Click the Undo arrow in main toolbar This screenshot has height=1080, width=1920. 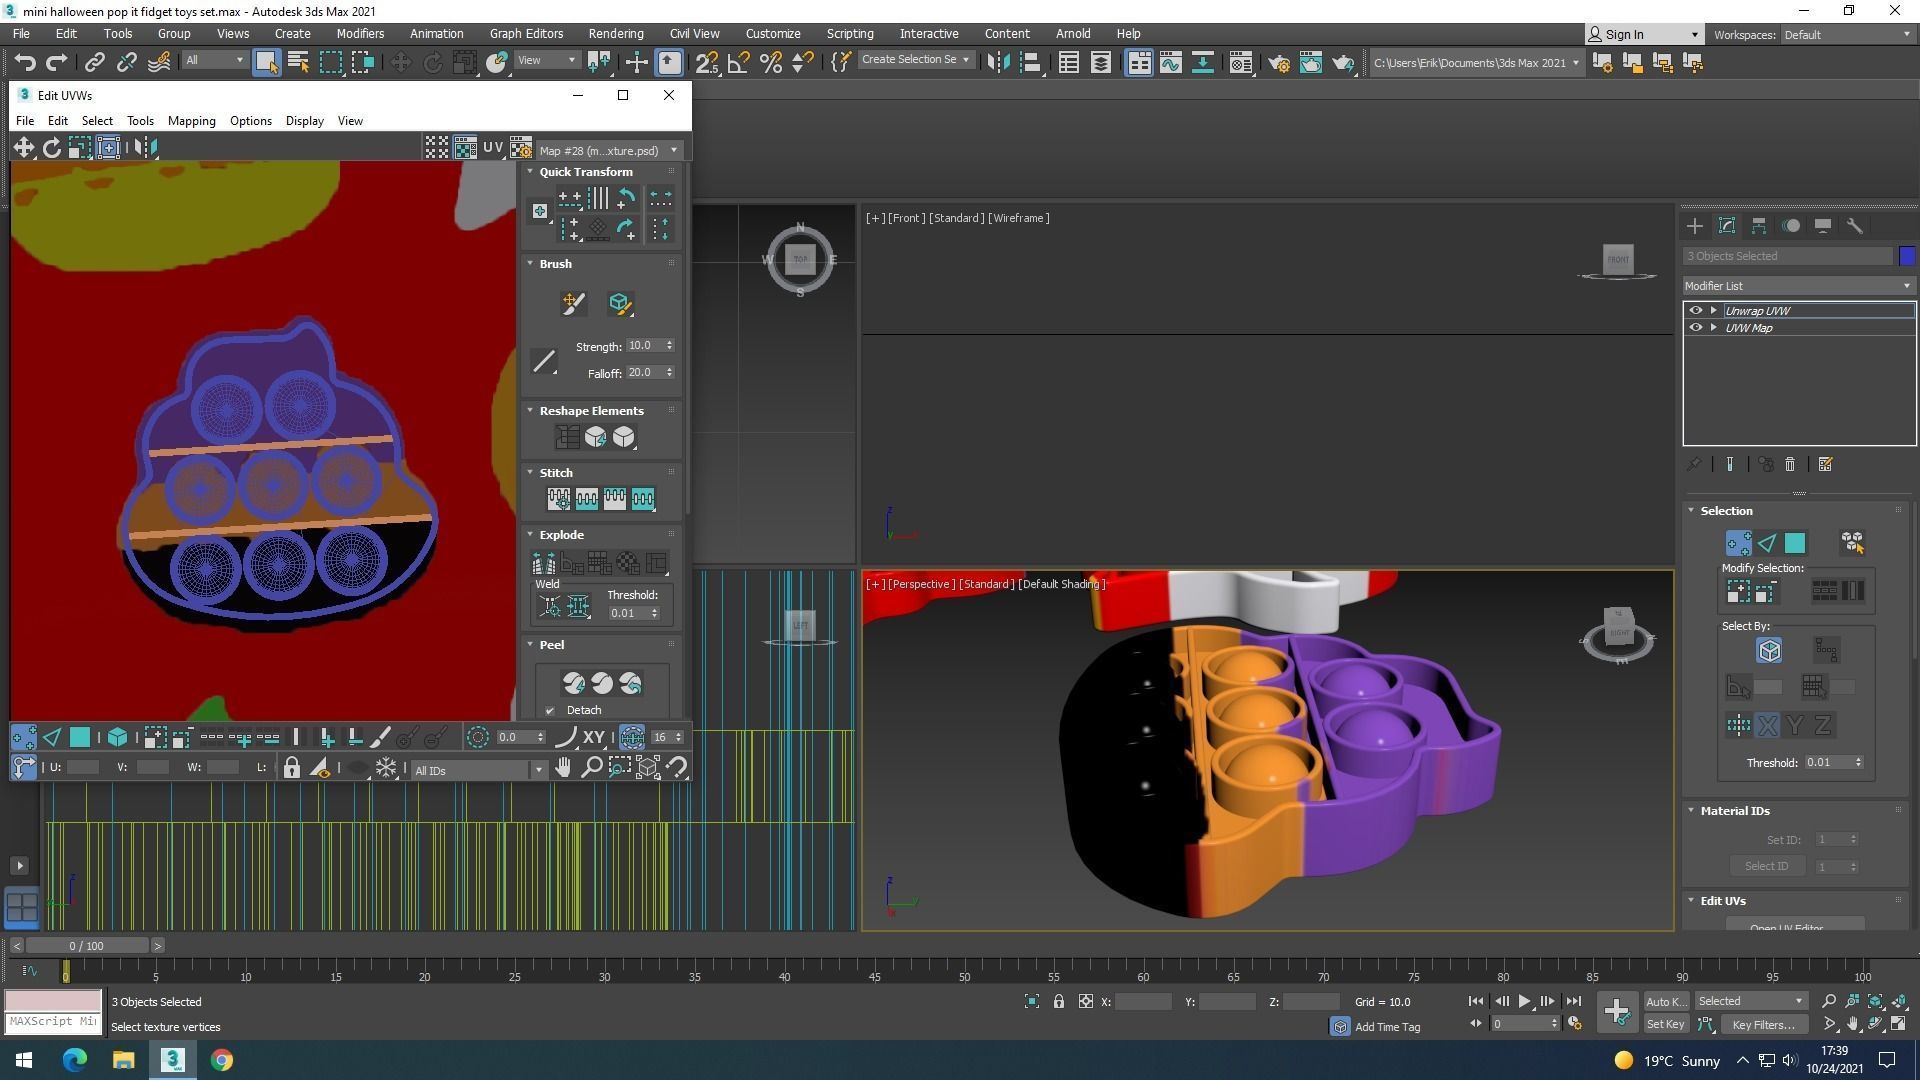pos(25,63)
